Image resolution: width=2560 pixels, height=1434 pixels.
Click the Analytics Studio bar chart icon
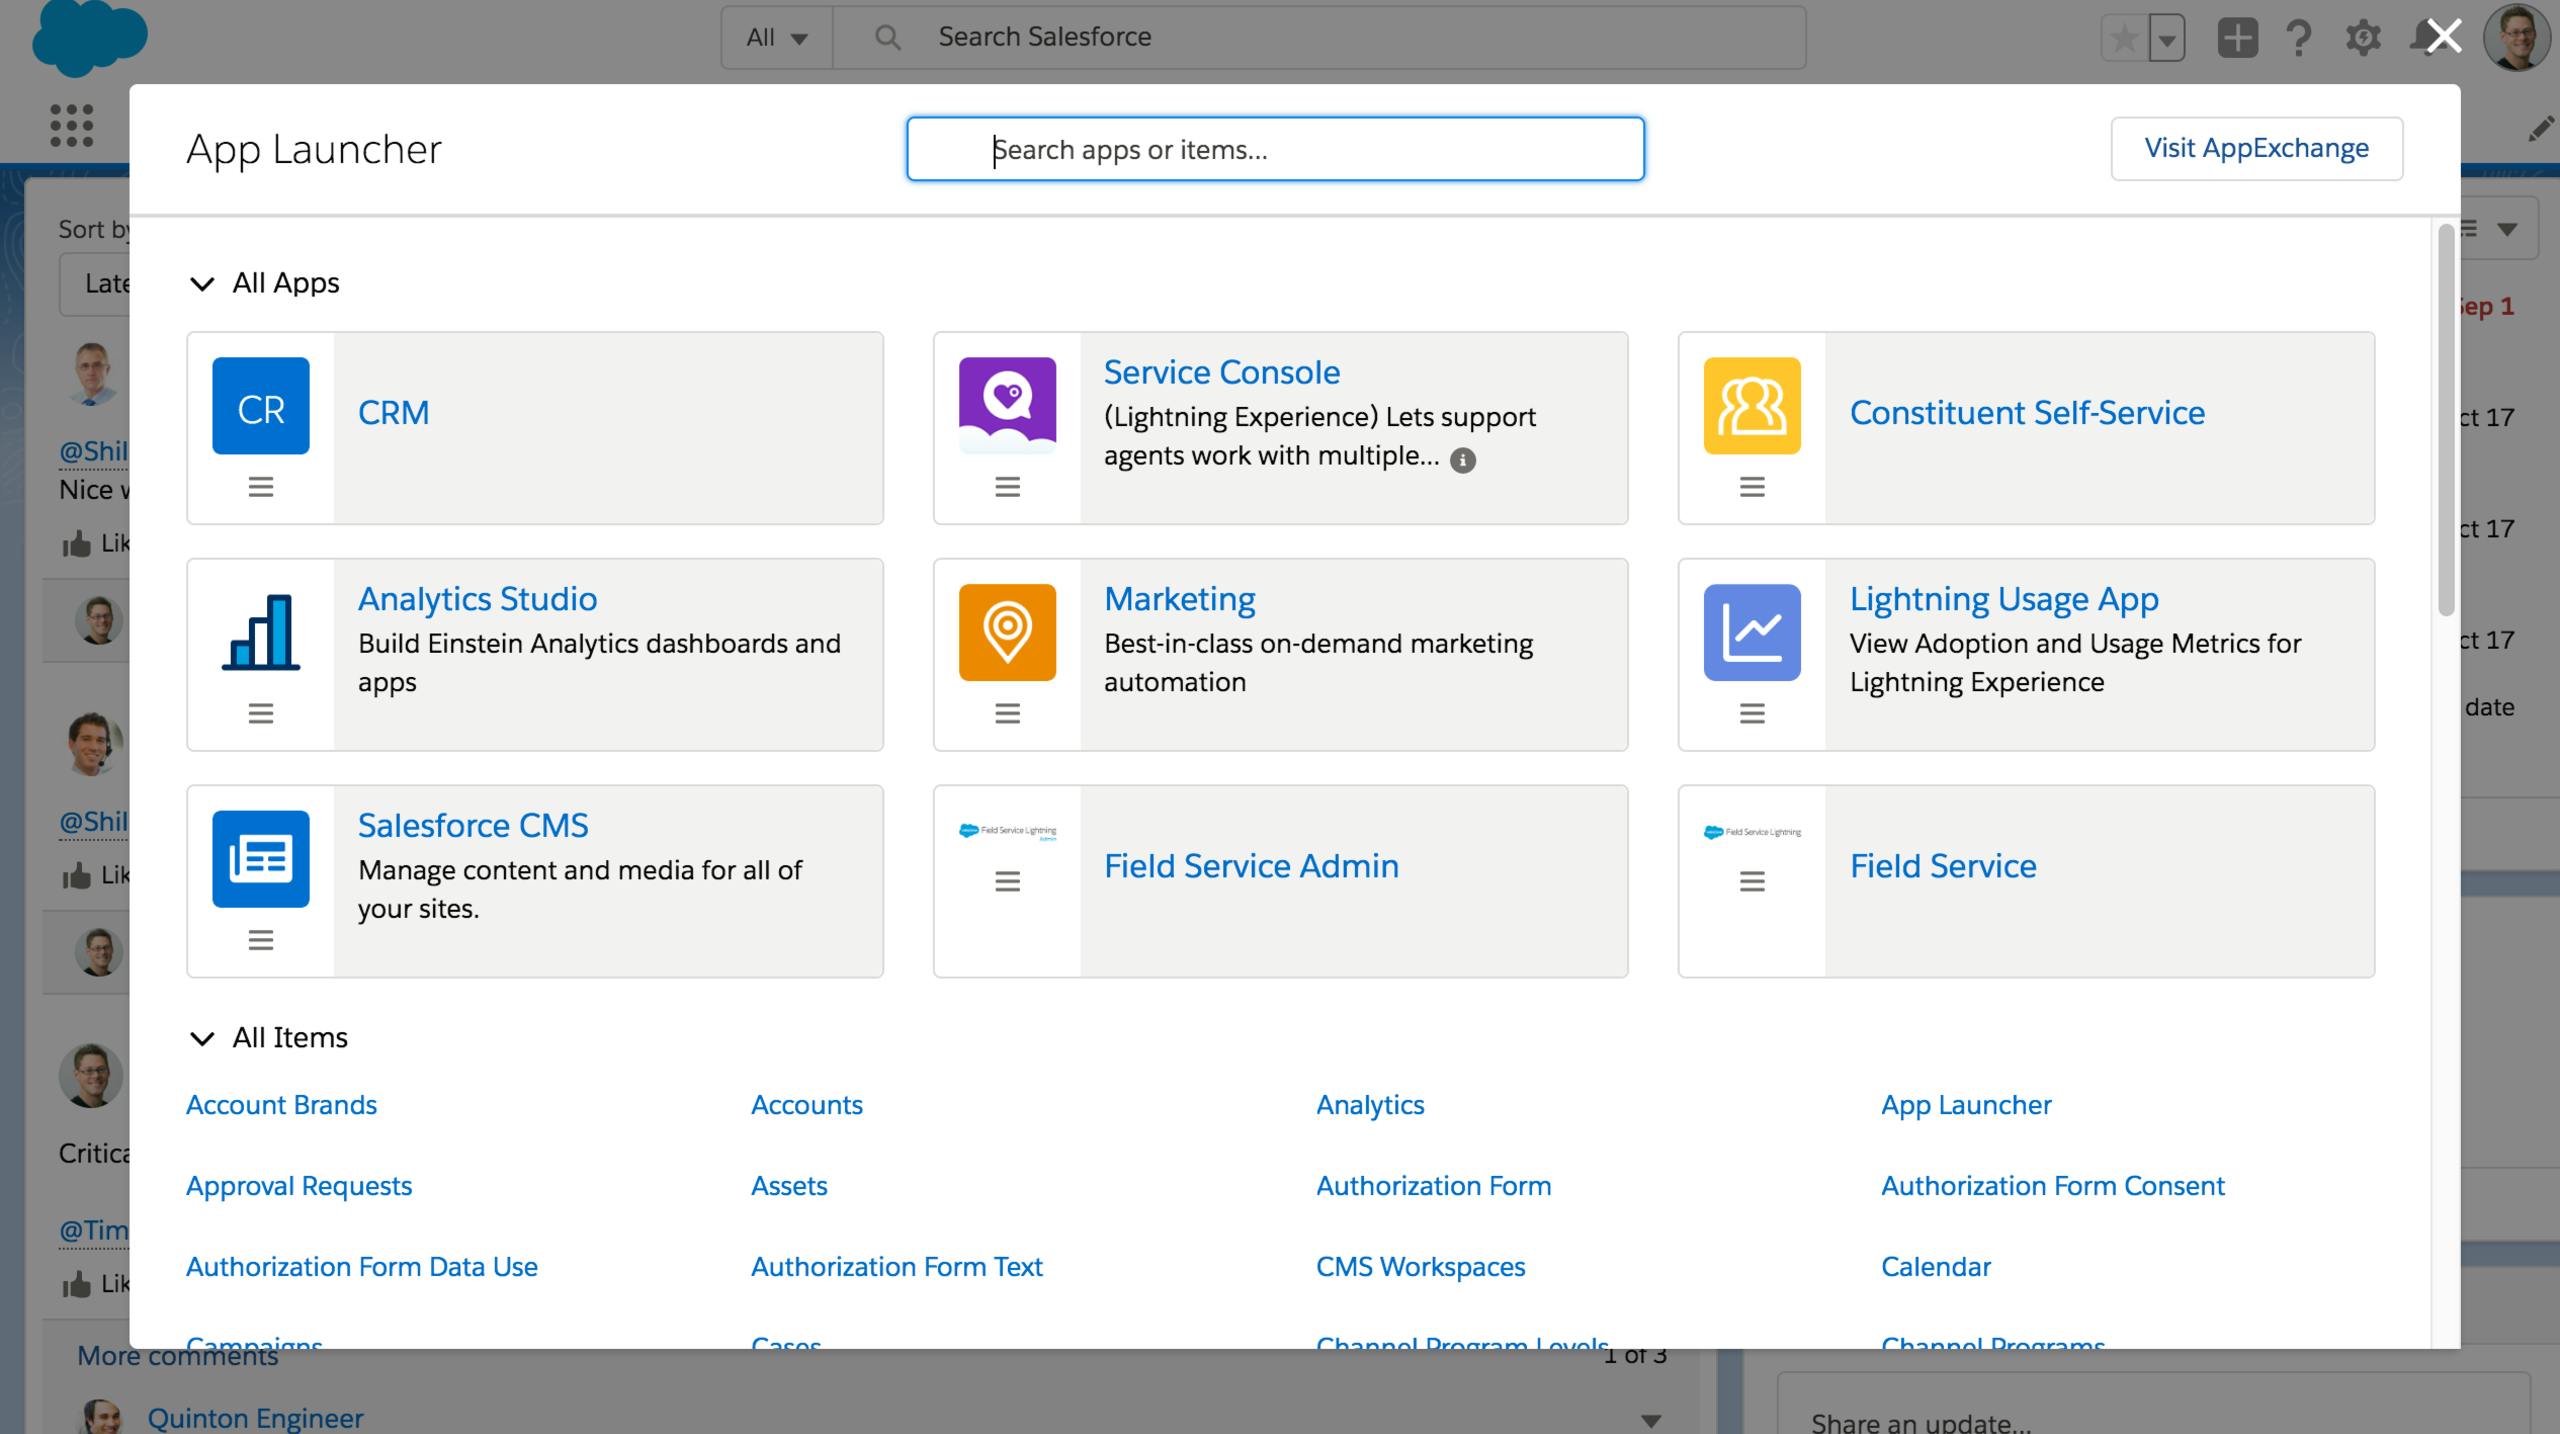coord(260,632)
